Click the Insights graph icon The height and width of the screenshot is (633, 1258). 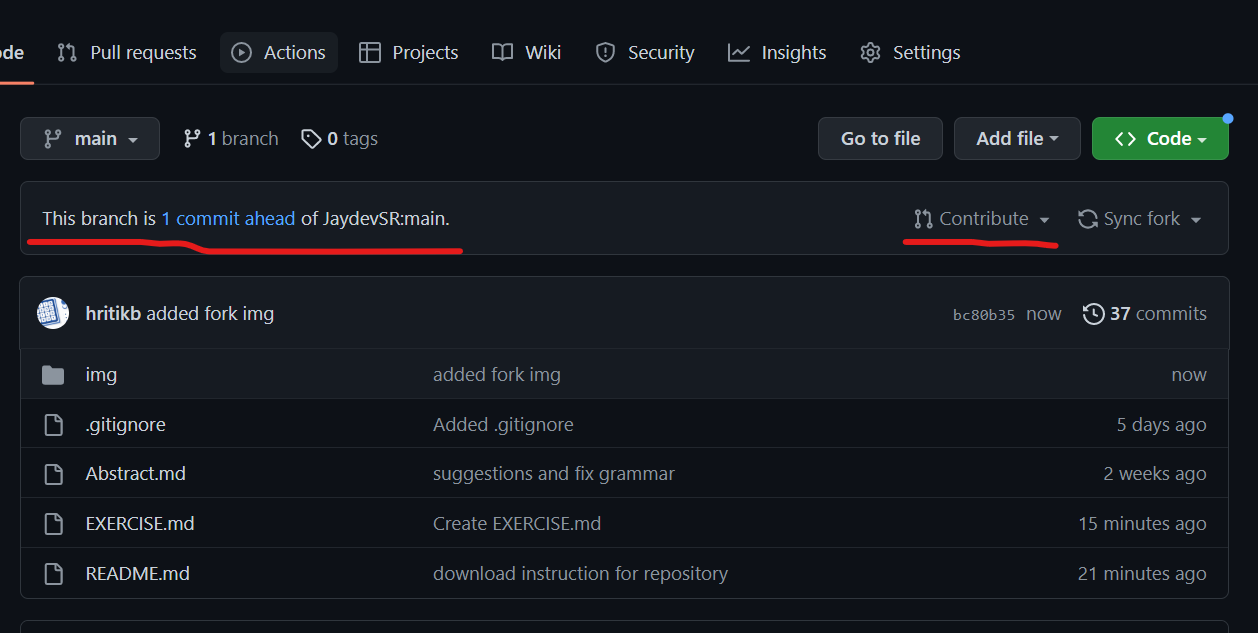739,52
